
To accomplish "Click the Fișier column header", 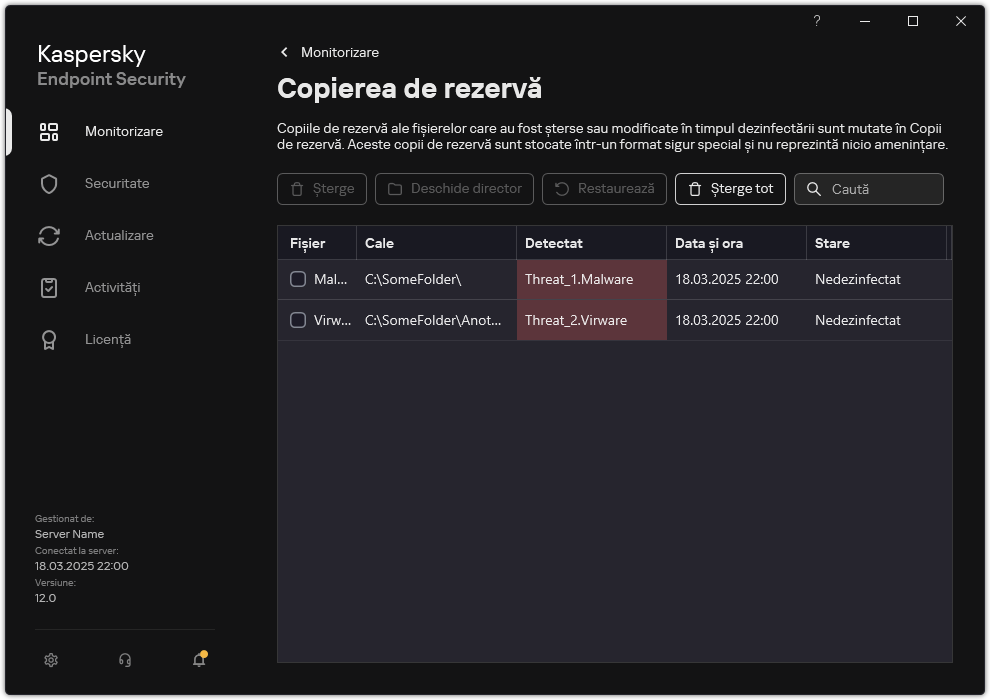I will pos(316,243).
